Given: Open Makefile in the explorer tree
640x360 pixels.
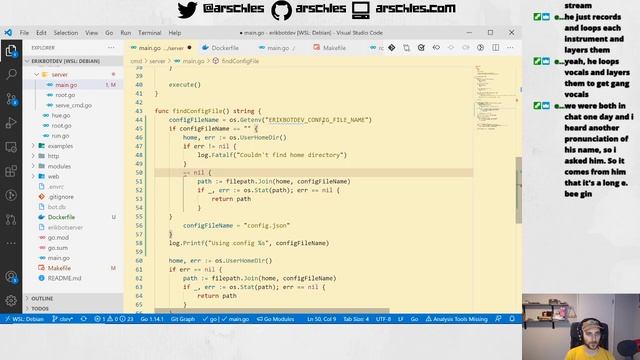Looking at the screenshot, I should 73,268.
